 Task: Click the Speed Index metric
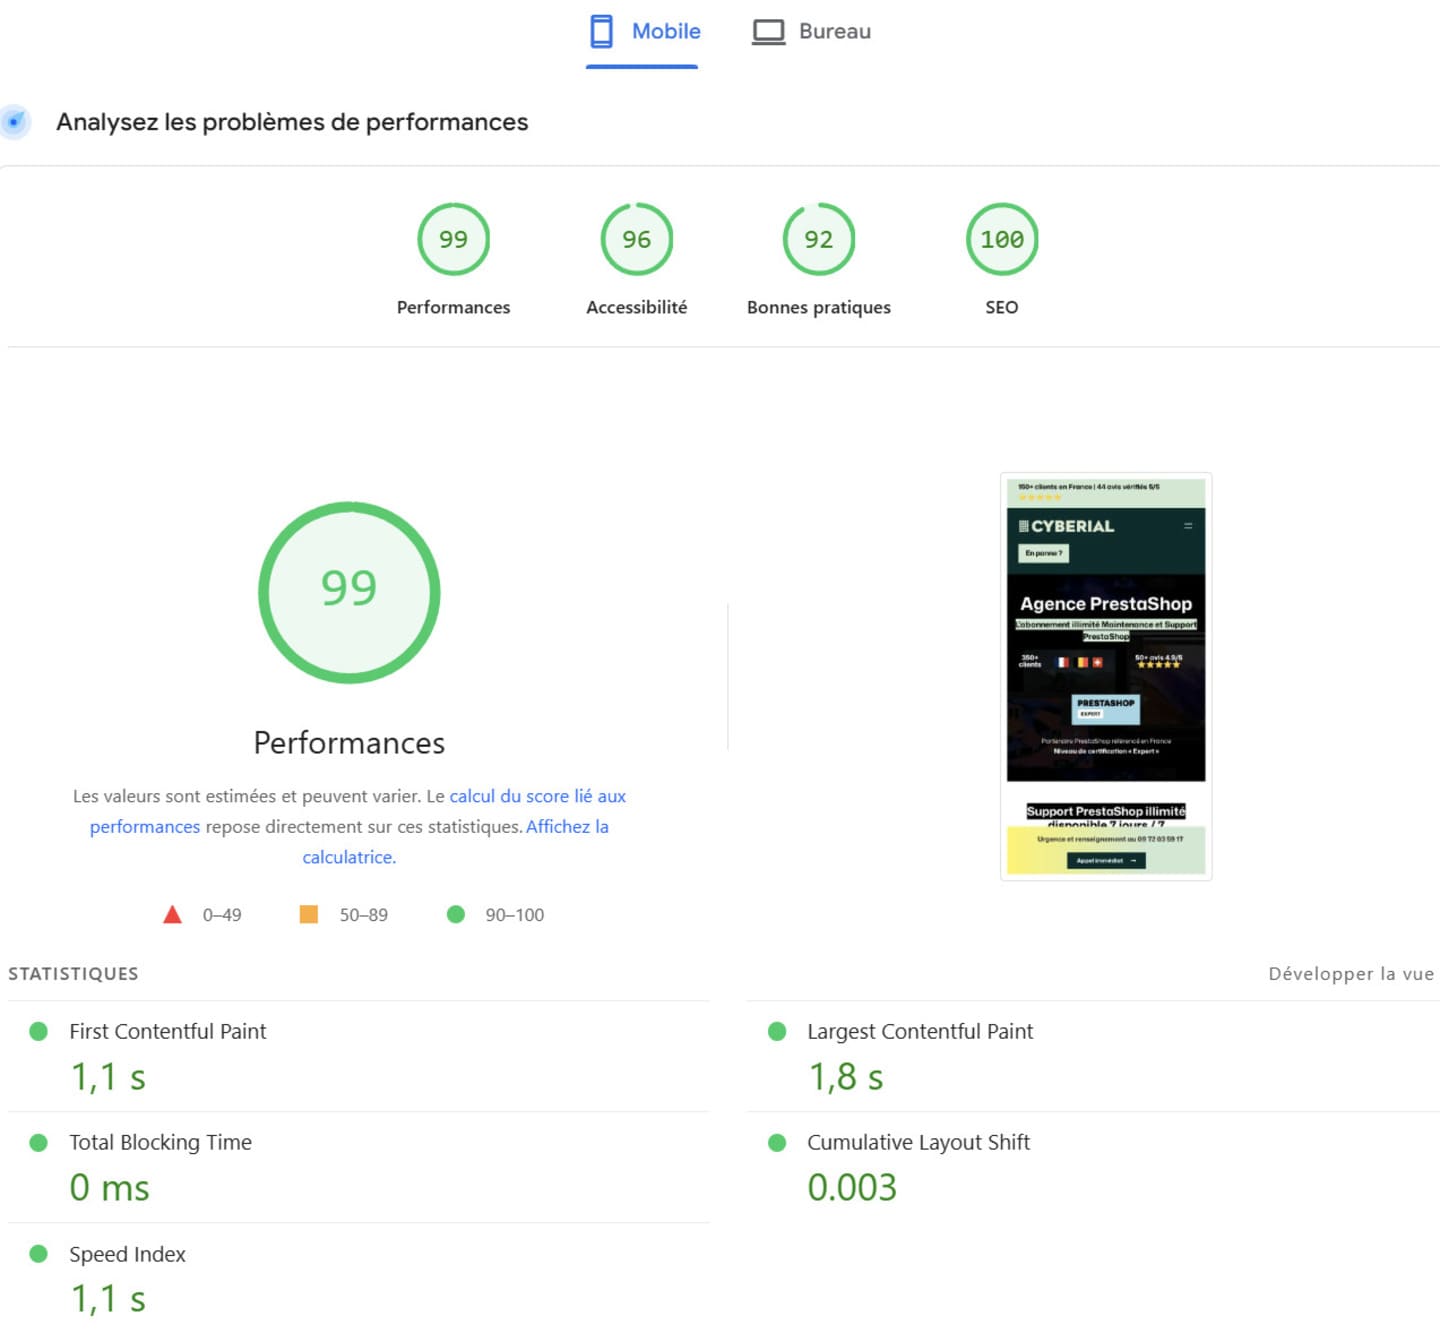127,1254
